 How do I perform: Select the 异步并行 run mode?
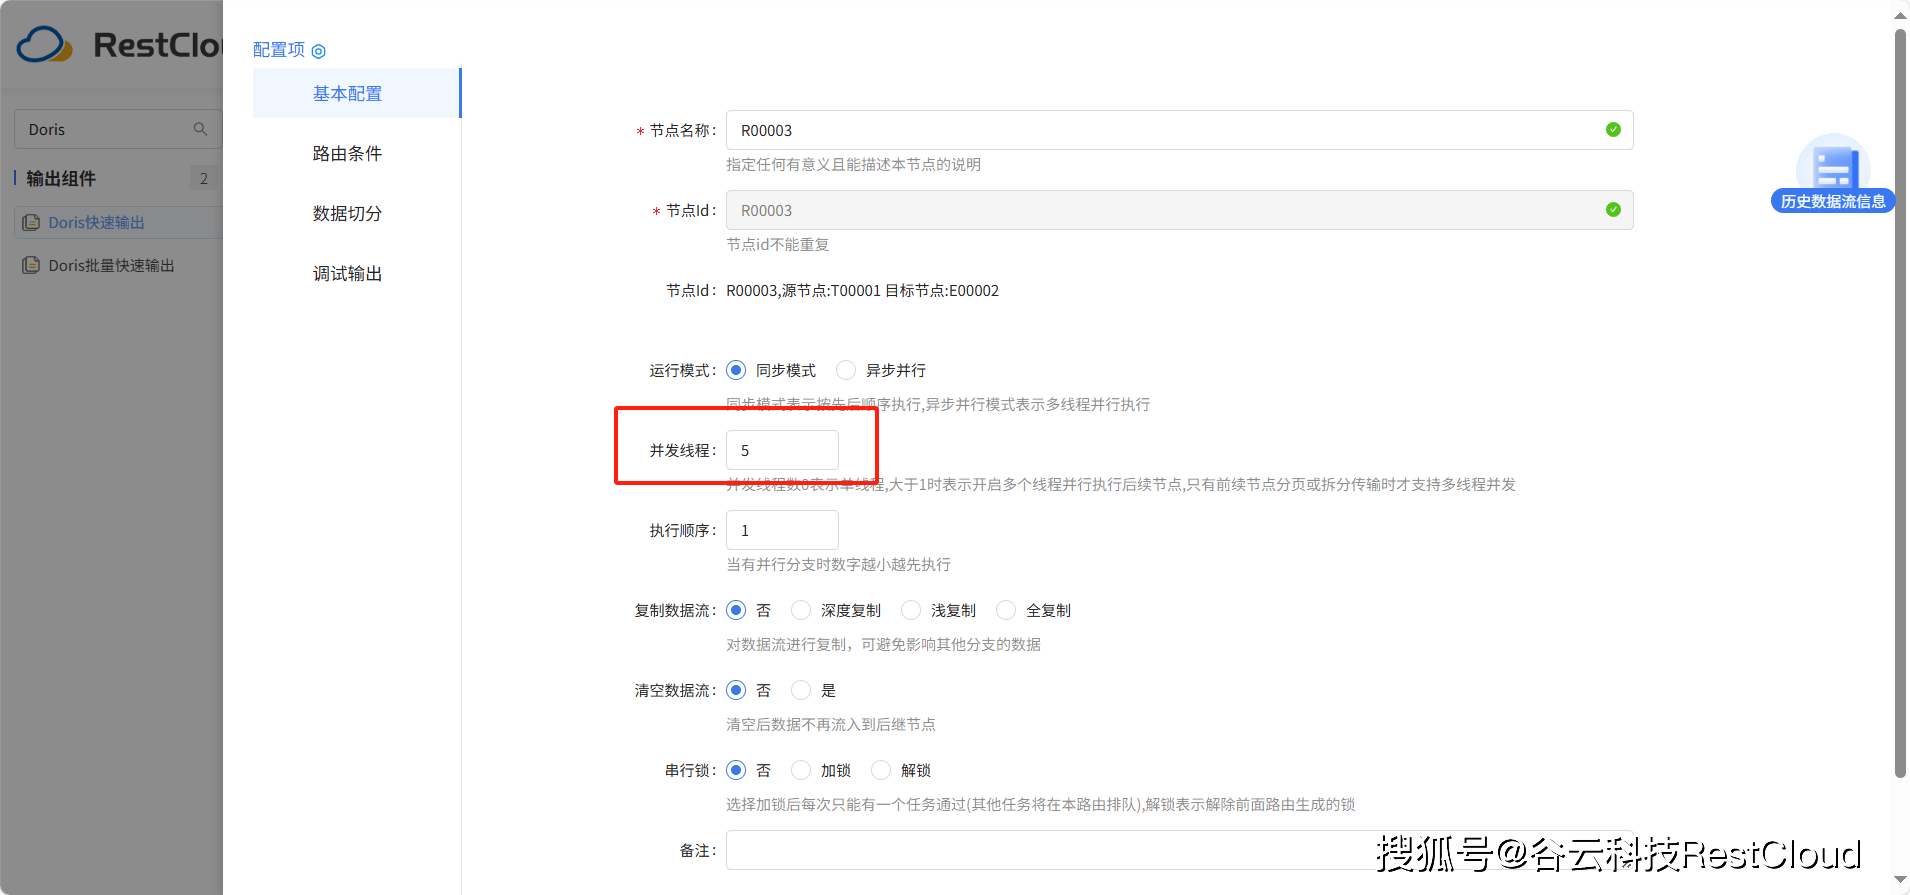[x=846, y=370]
